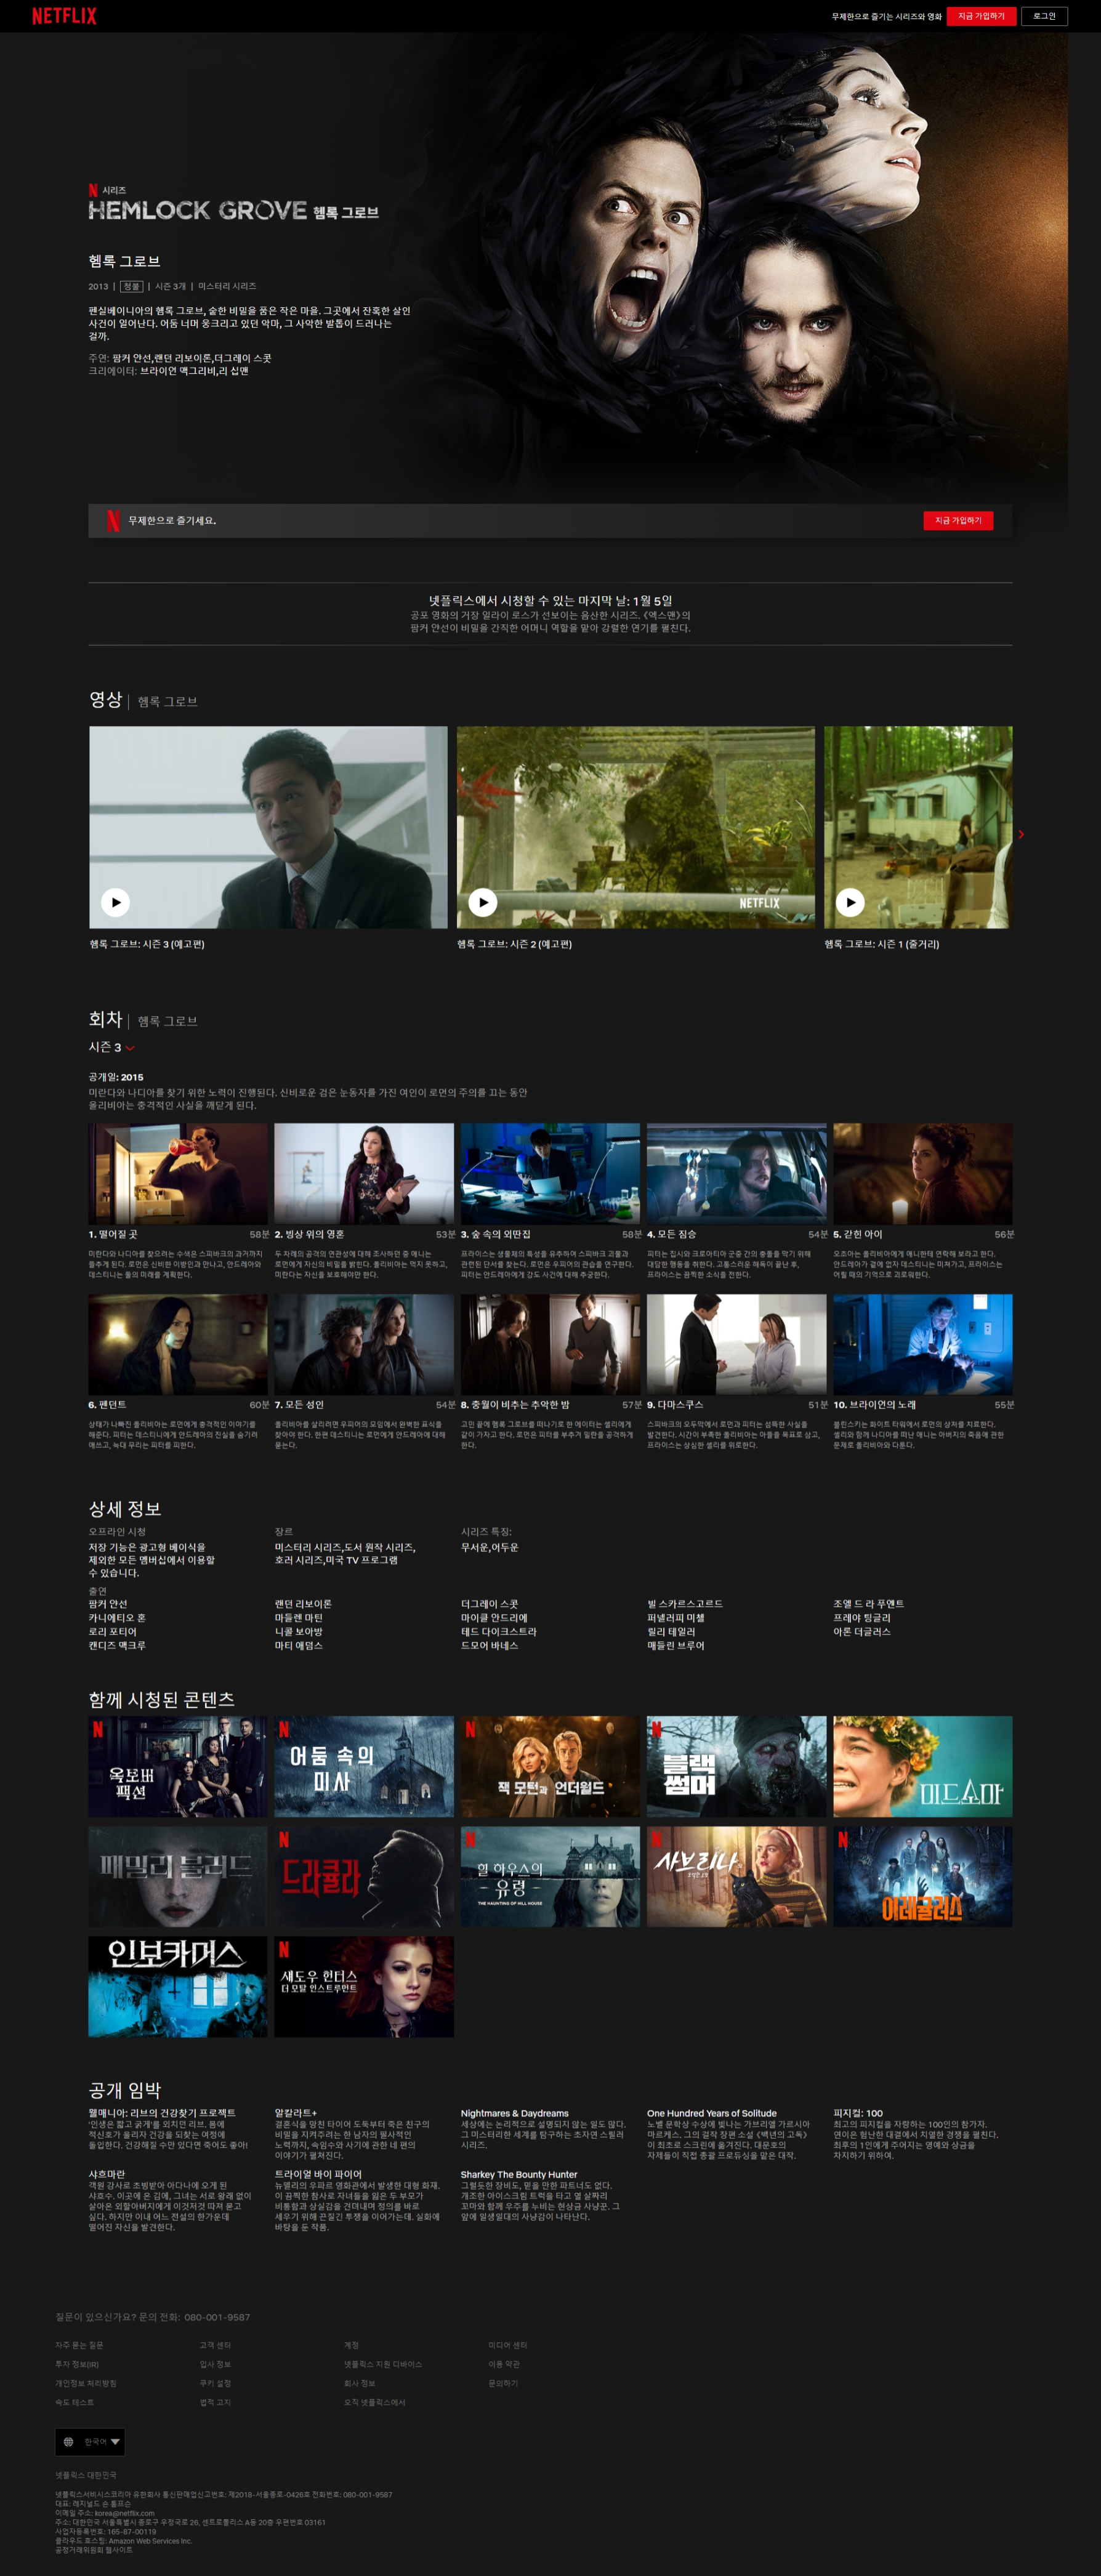Open the 미드소마 title card
This screenshot has width=1101, height=2576.
pyautogui.click(x=923, y=1767)
